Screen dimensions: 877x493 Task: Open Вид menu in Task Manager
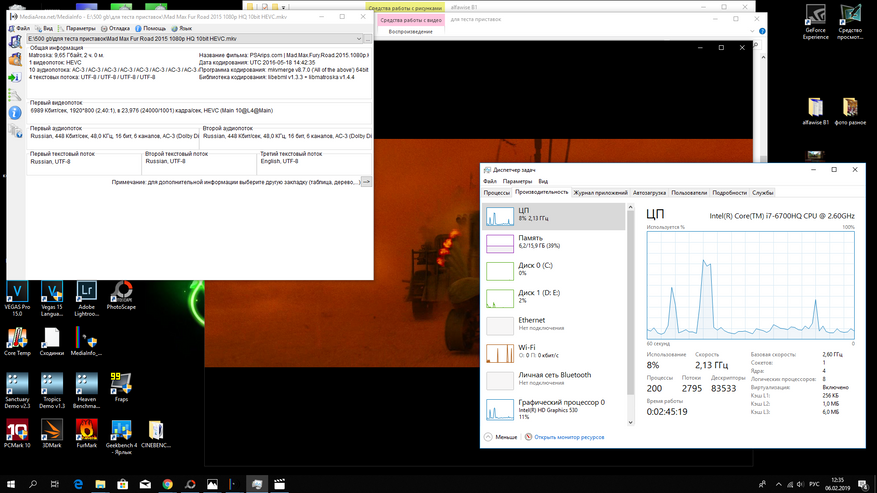pos(543,181)
